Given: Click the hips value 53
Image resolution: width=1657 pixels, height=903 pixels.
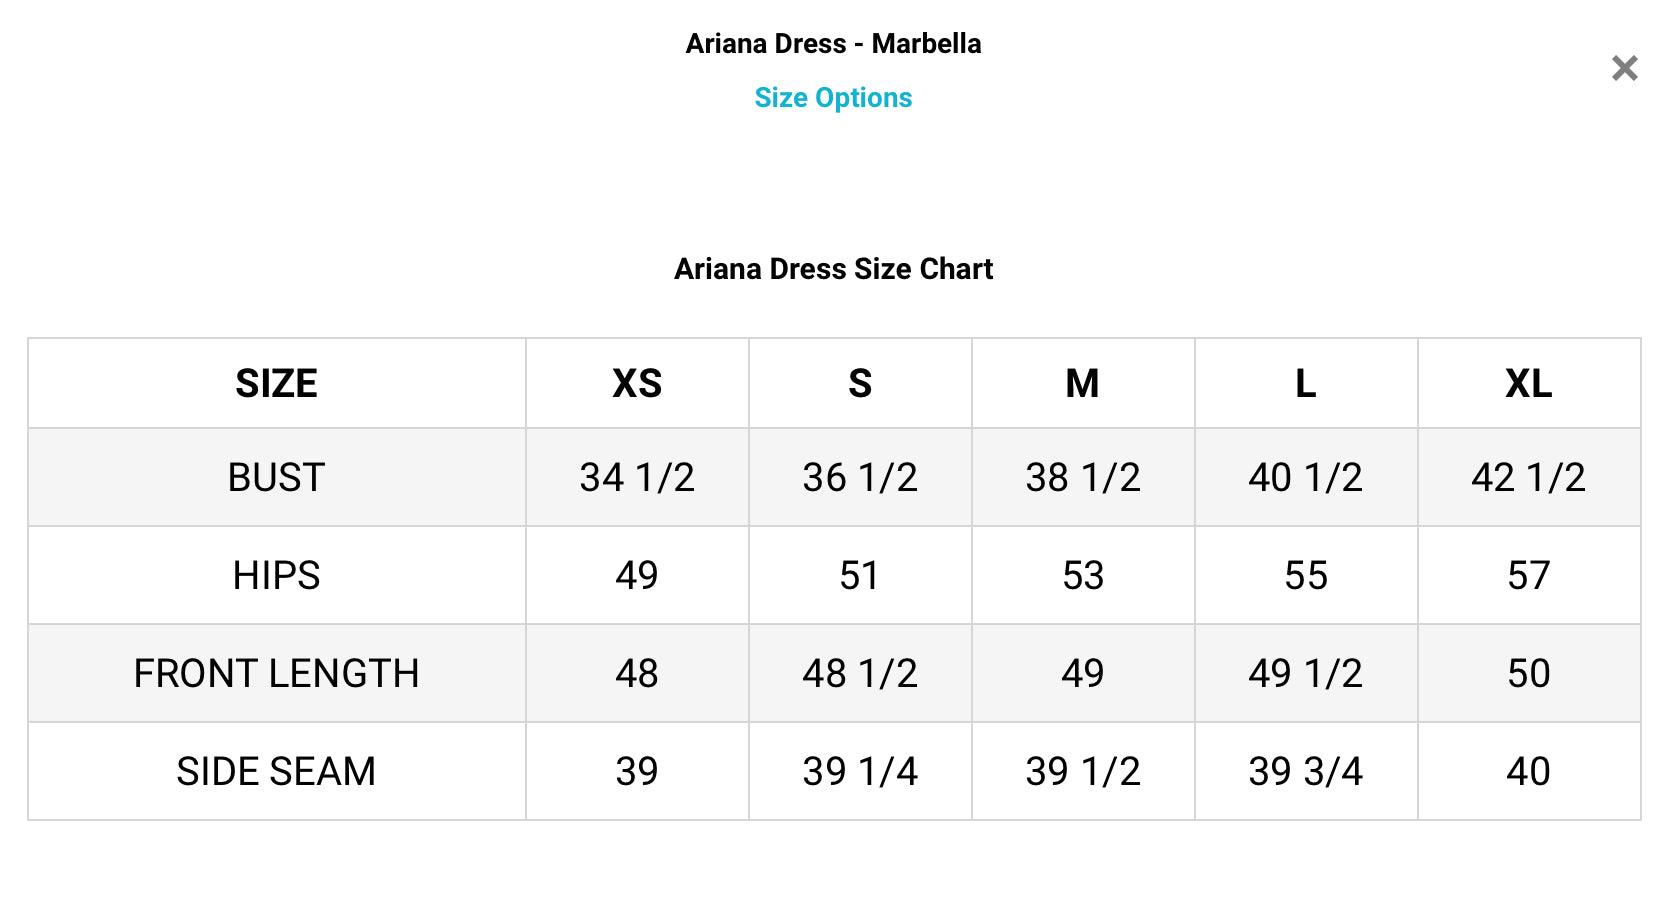Looking at the screenshot, I should click(x=1082, y=576).
